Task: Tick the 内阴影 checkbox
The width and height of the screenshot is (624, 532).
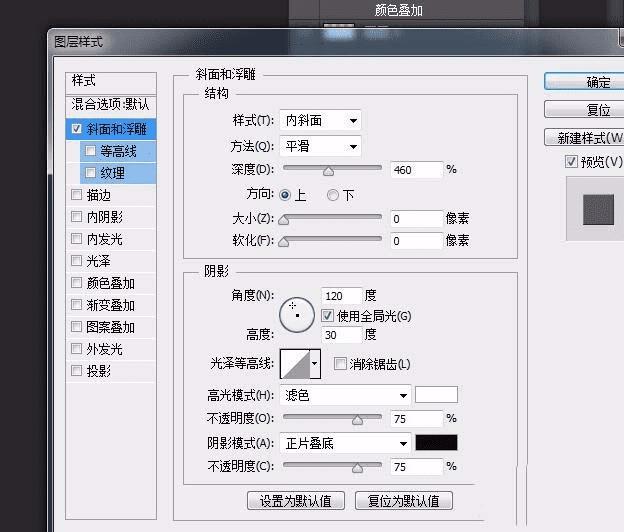Action: [x=76, y=216]
